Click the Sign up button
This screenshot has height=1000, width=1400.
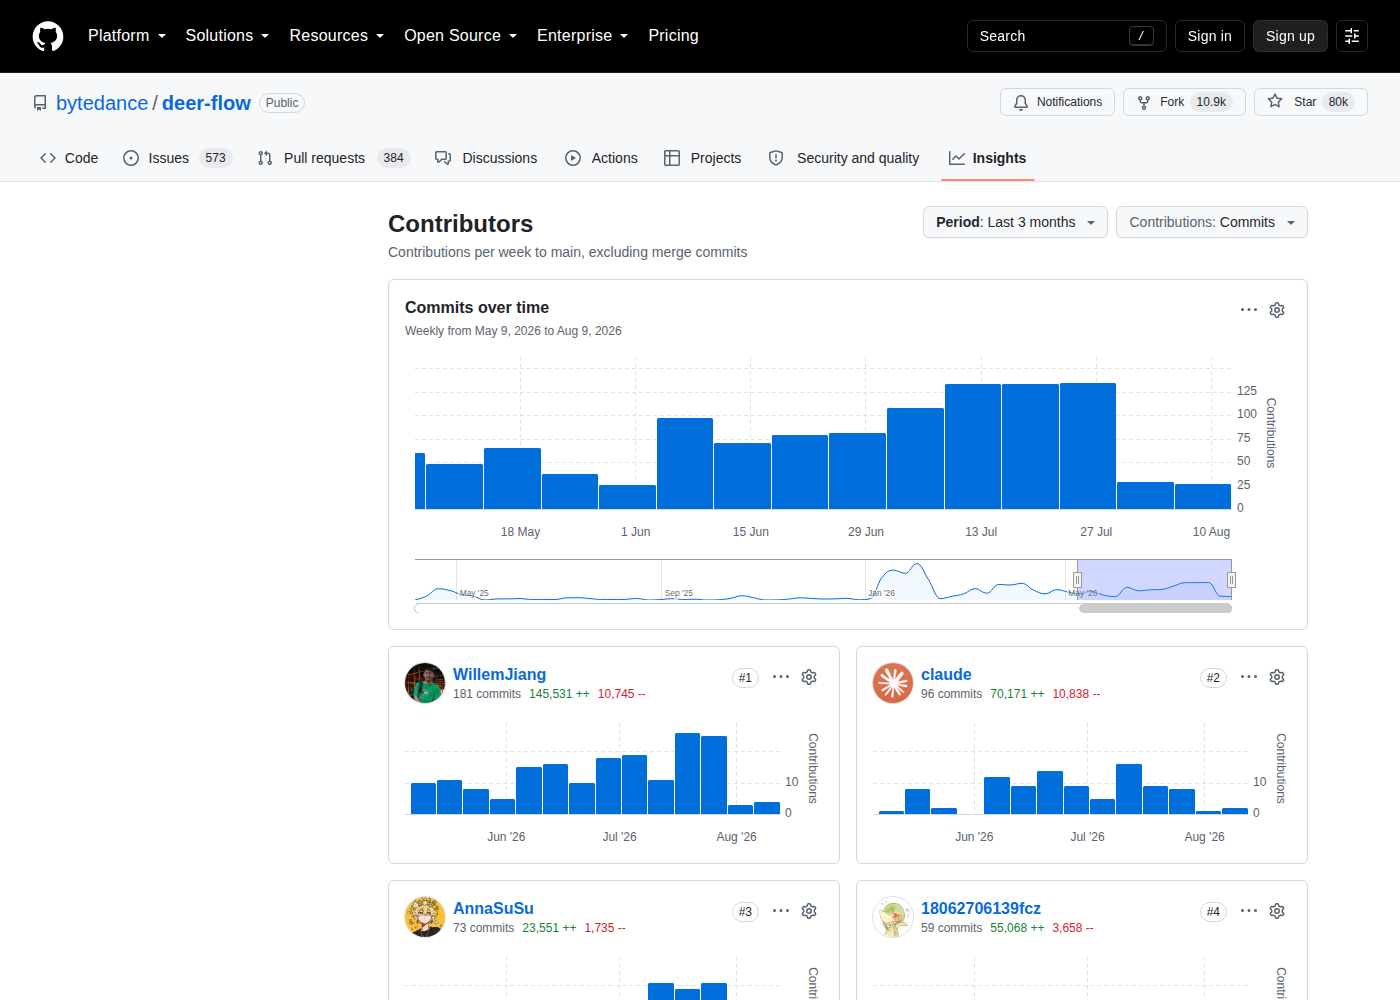[x=1290, y=36]
